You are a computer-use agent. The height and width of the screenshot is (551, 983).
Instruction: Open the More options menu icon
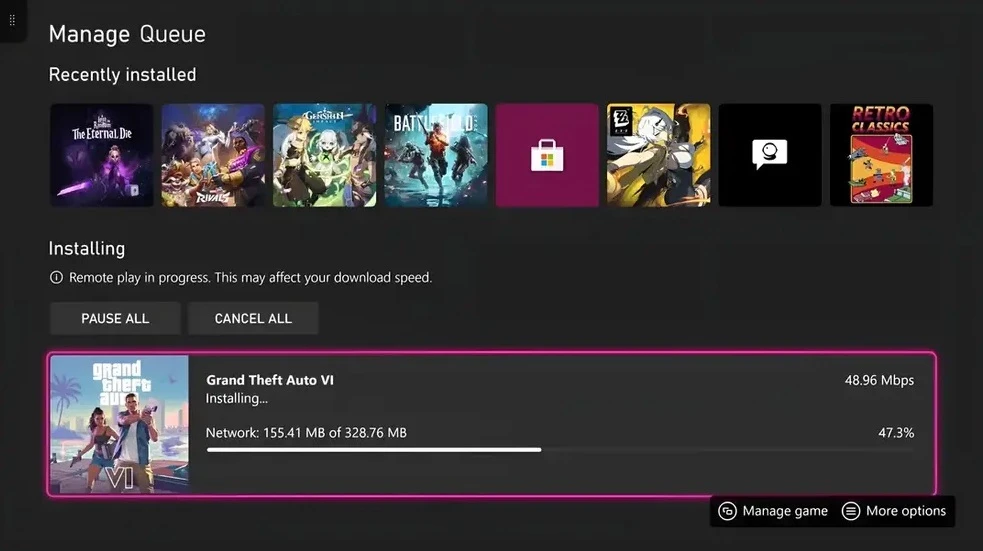[x=851, y=512]
